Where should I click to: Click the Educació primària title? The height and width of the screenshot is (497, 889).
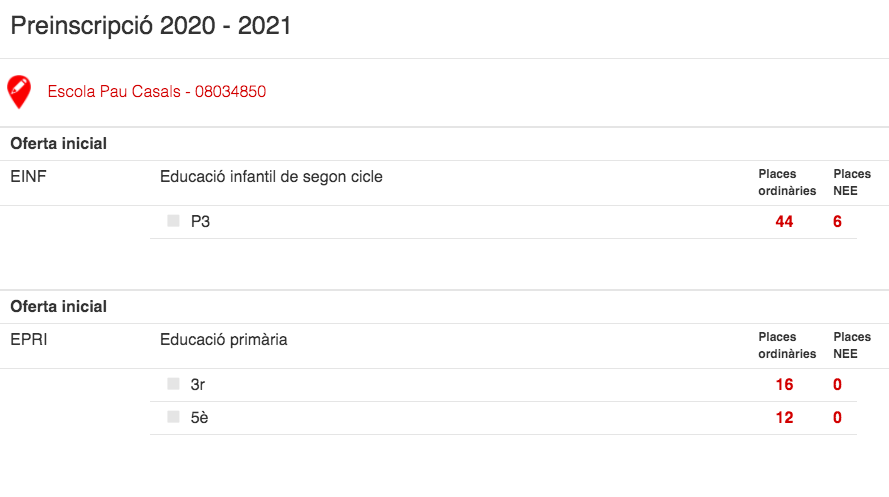[x=223, y=340]
